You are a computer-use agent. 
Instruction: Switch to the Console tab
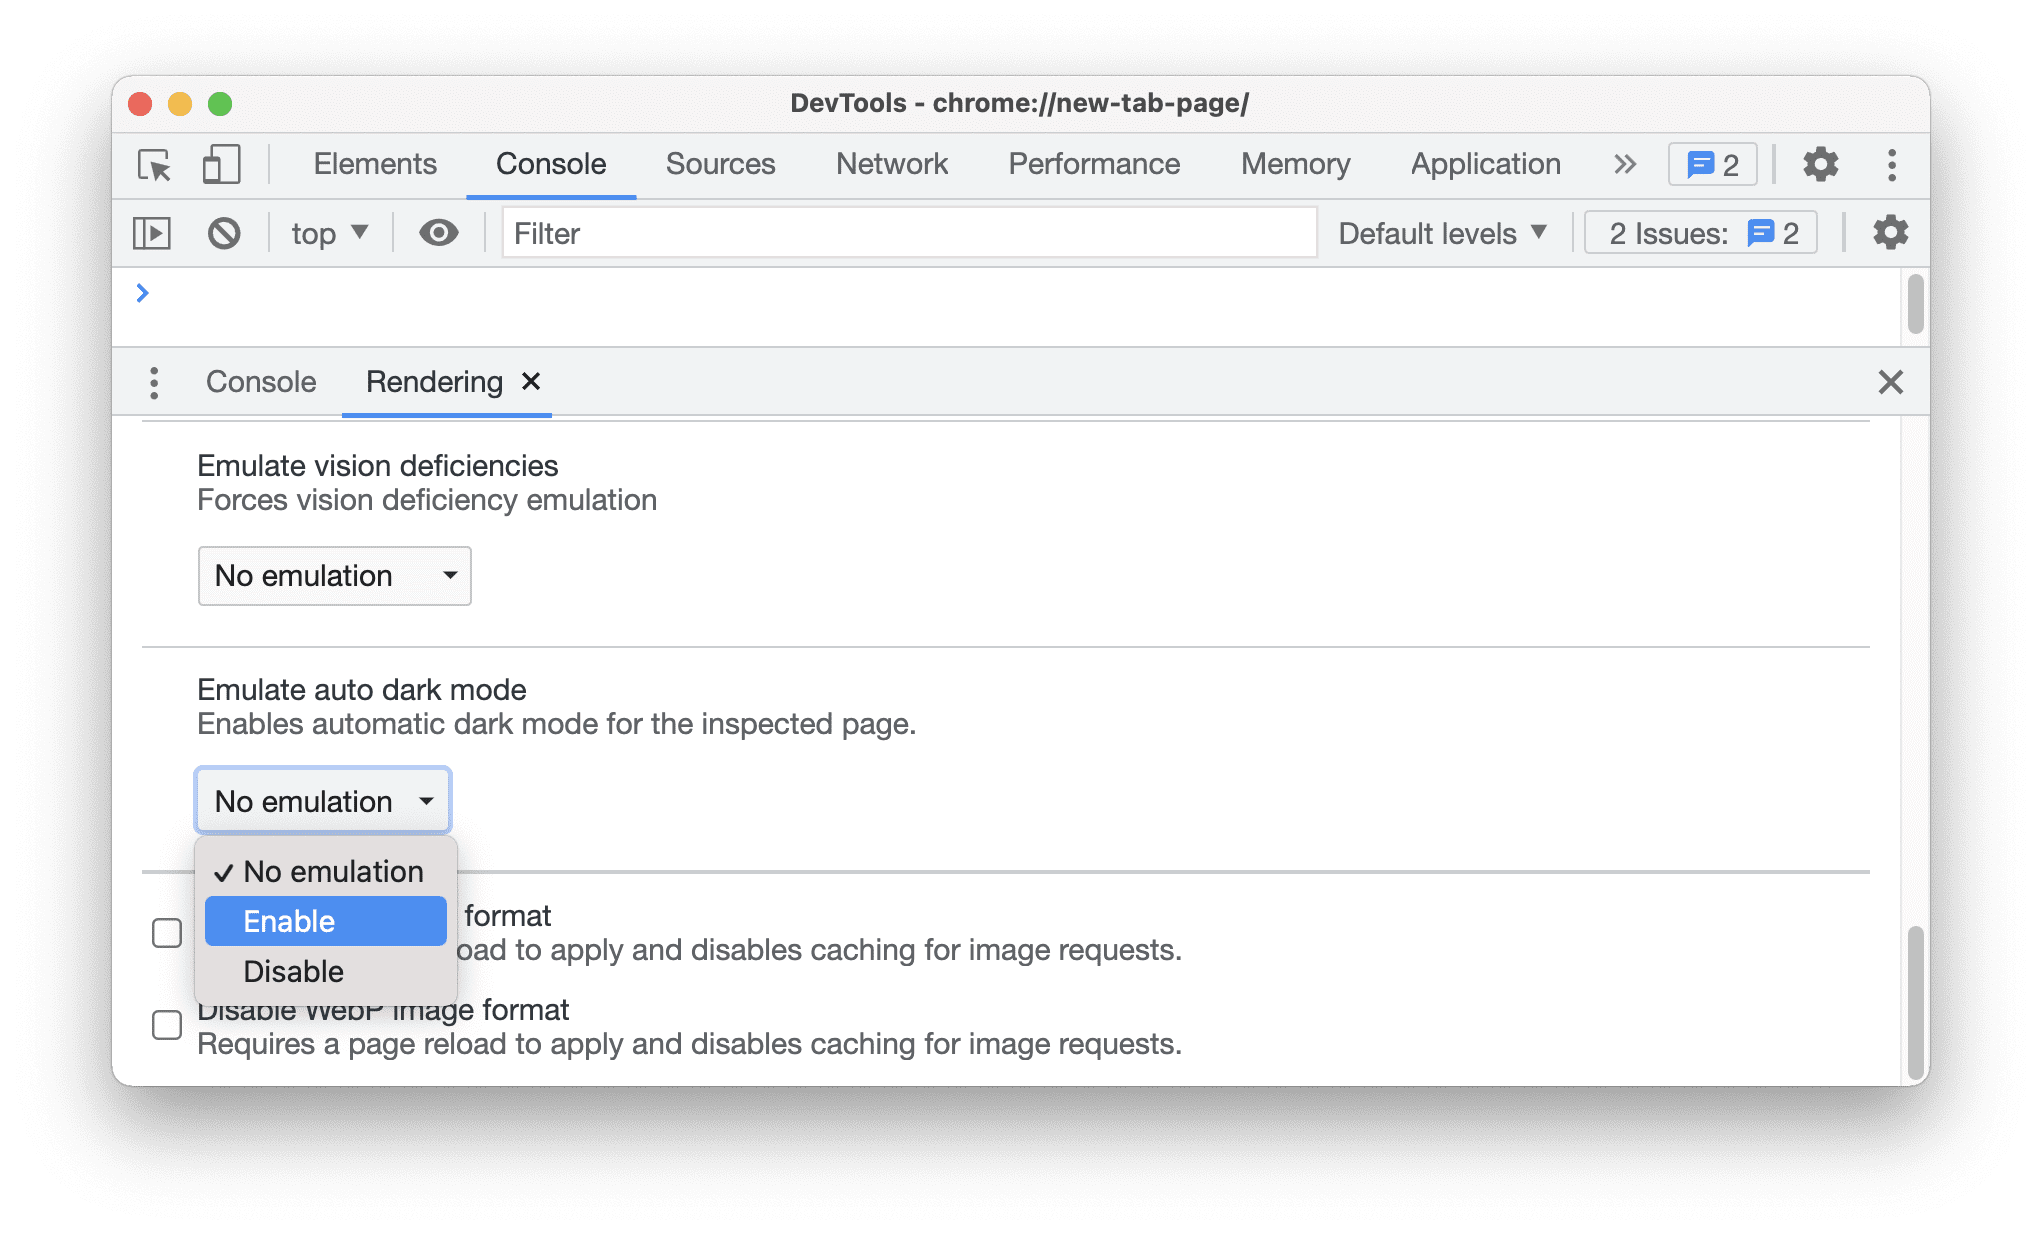click(x=258, y=381)
